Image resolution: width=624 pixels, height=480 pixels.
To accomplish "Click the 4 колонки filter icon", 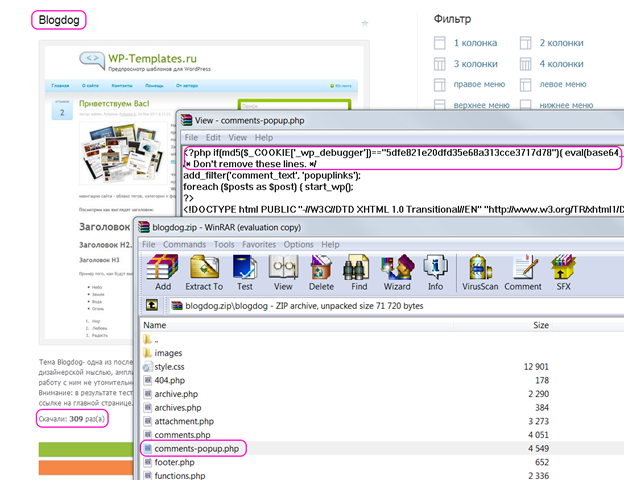I will coord(525,64).
